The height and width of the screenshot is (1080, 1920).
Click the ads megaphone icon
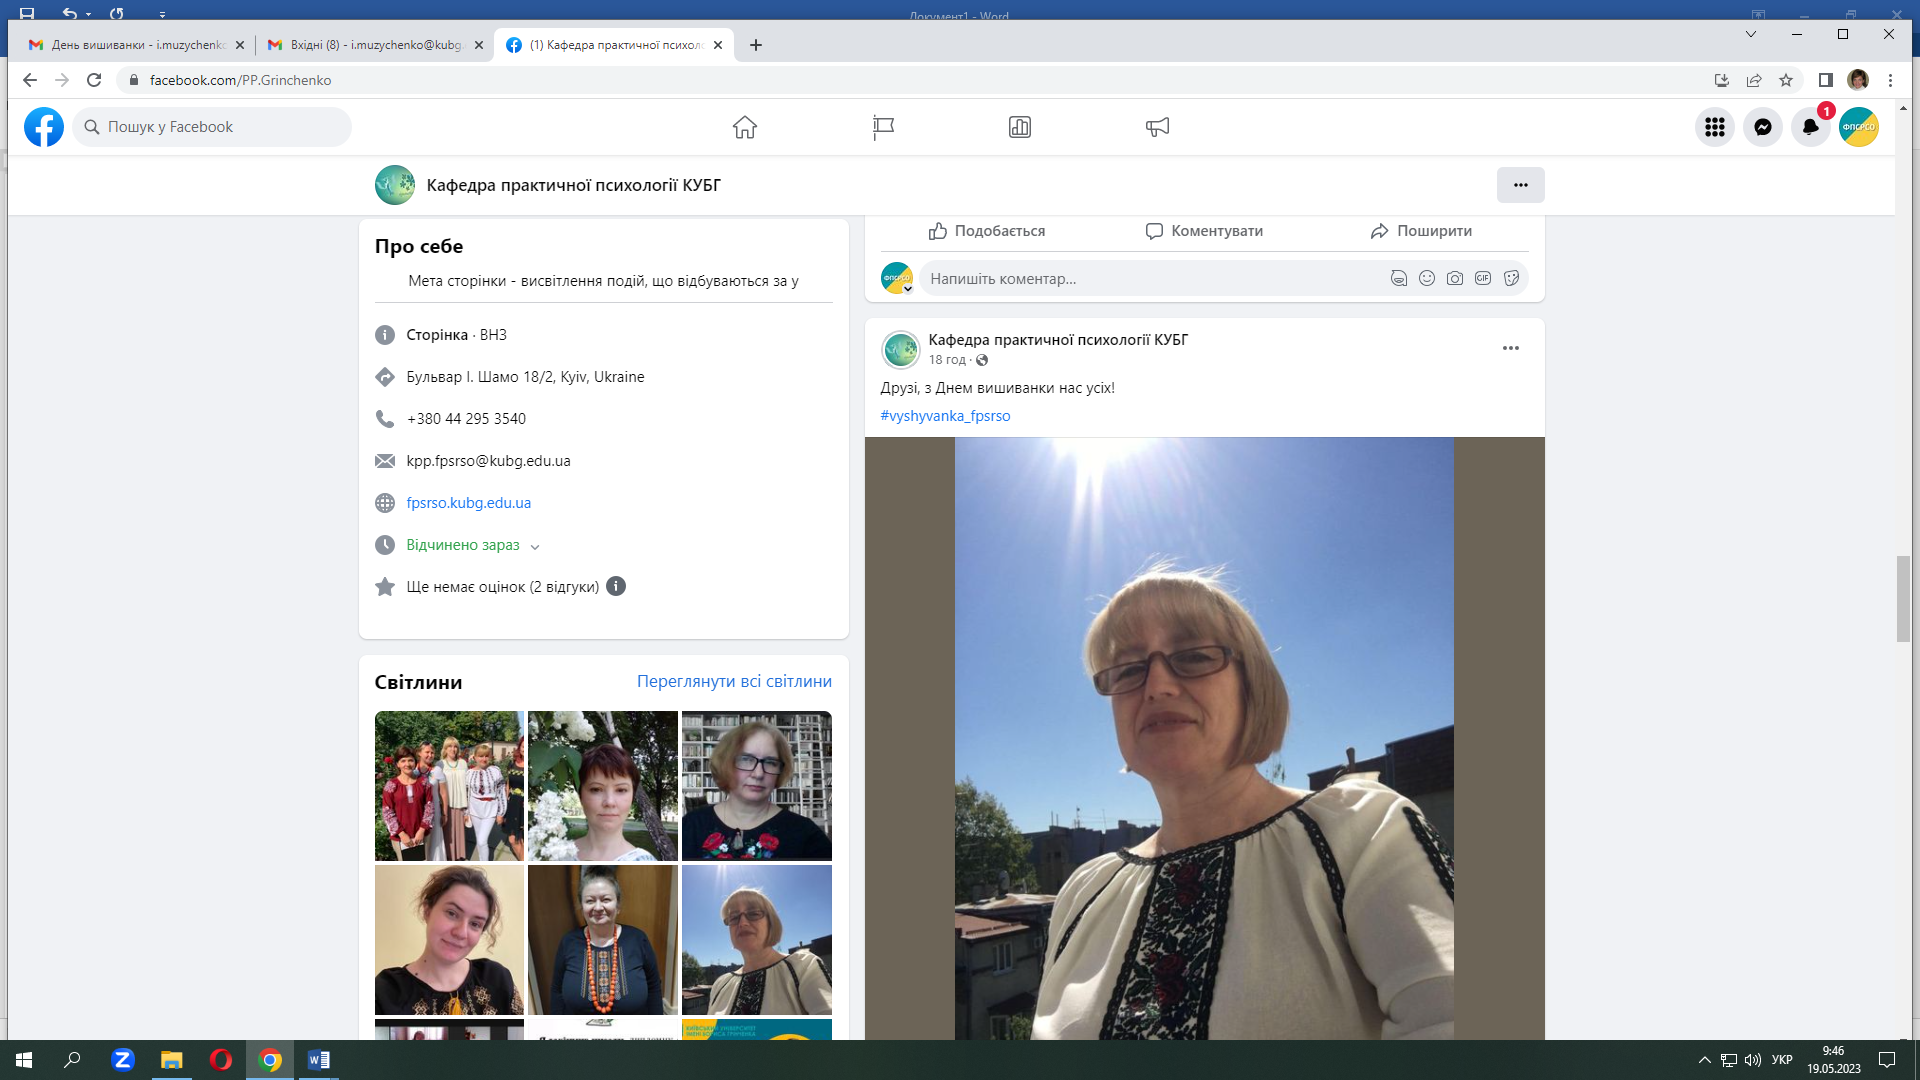(1157, 127)
